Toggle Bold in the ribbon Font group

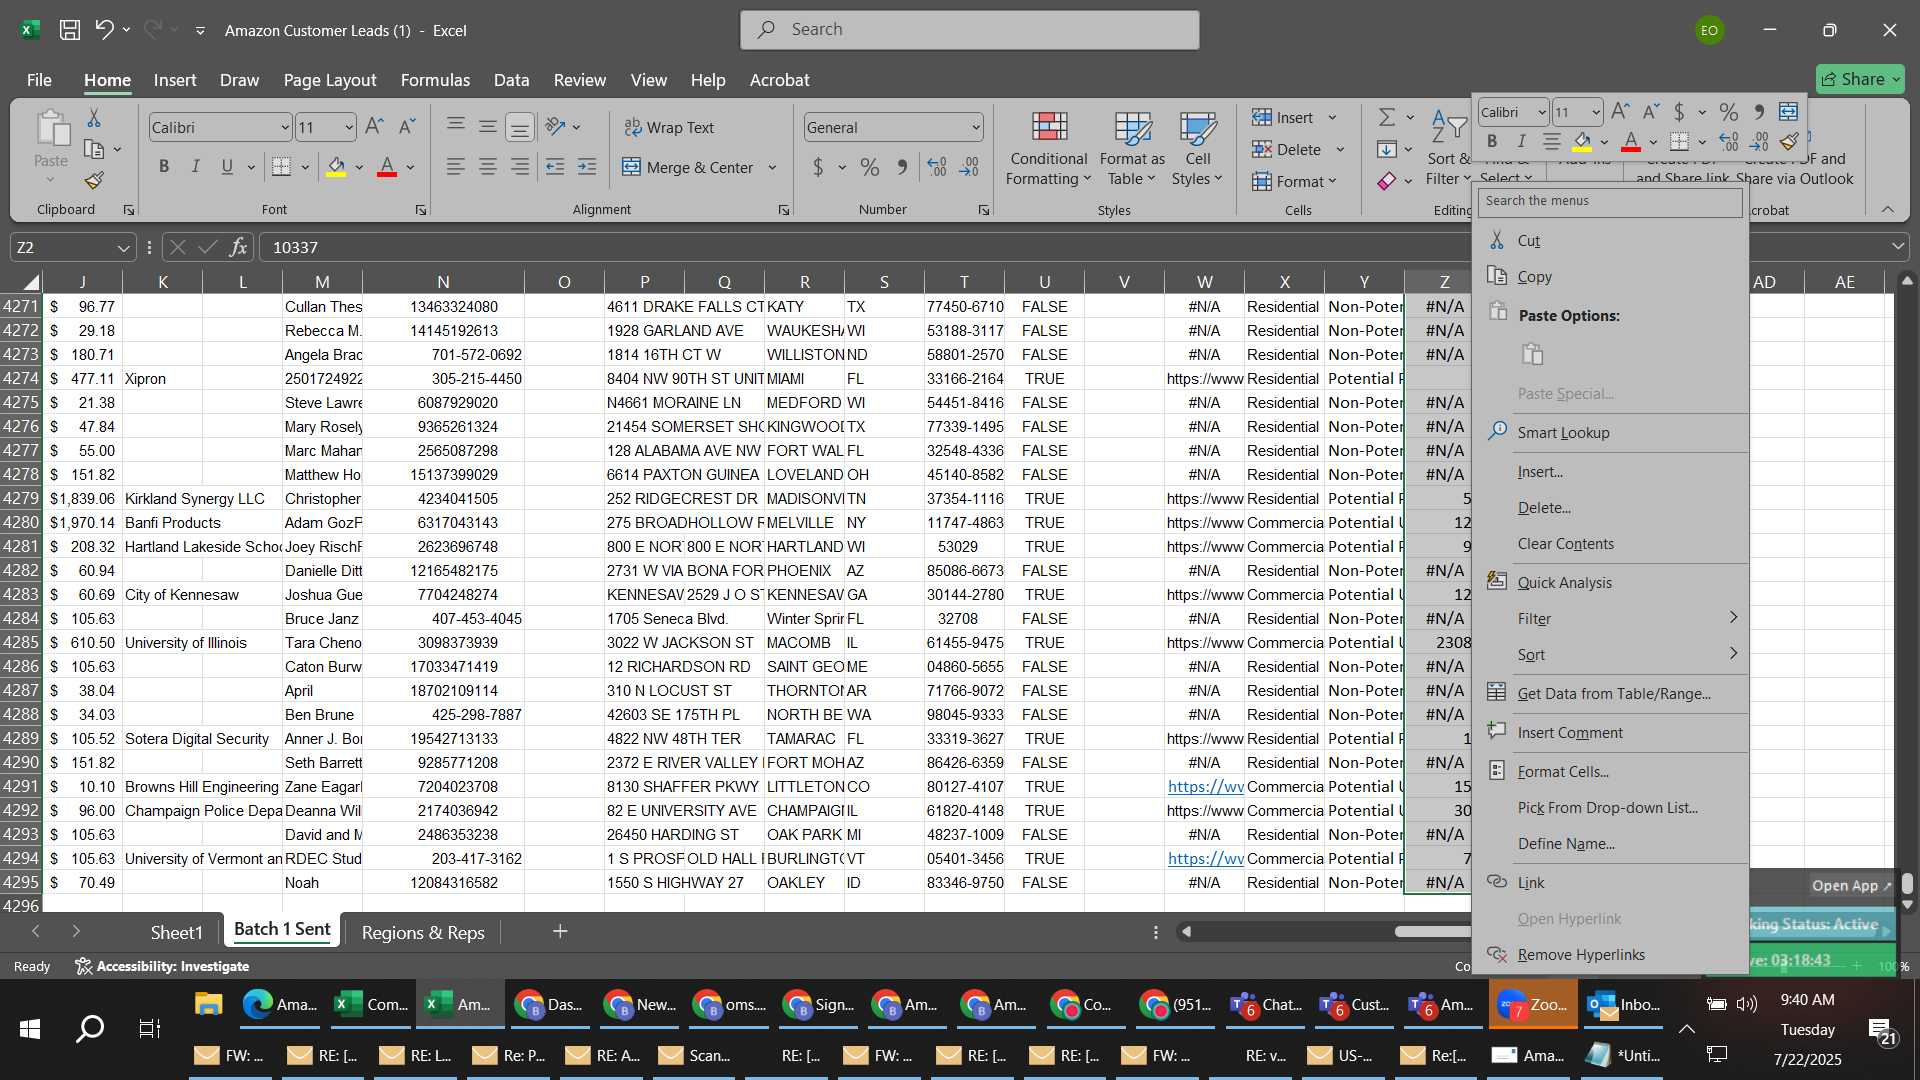pos(164,167)
